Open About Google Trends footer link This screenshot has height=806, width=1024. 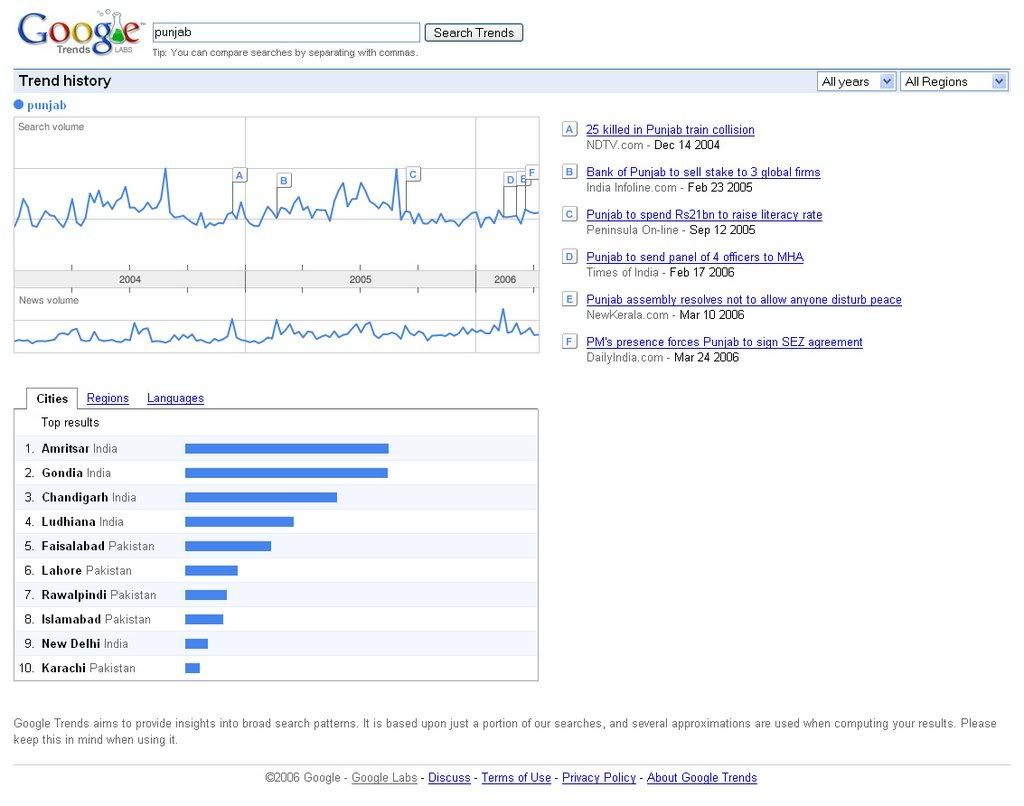[x=702, y=777]
